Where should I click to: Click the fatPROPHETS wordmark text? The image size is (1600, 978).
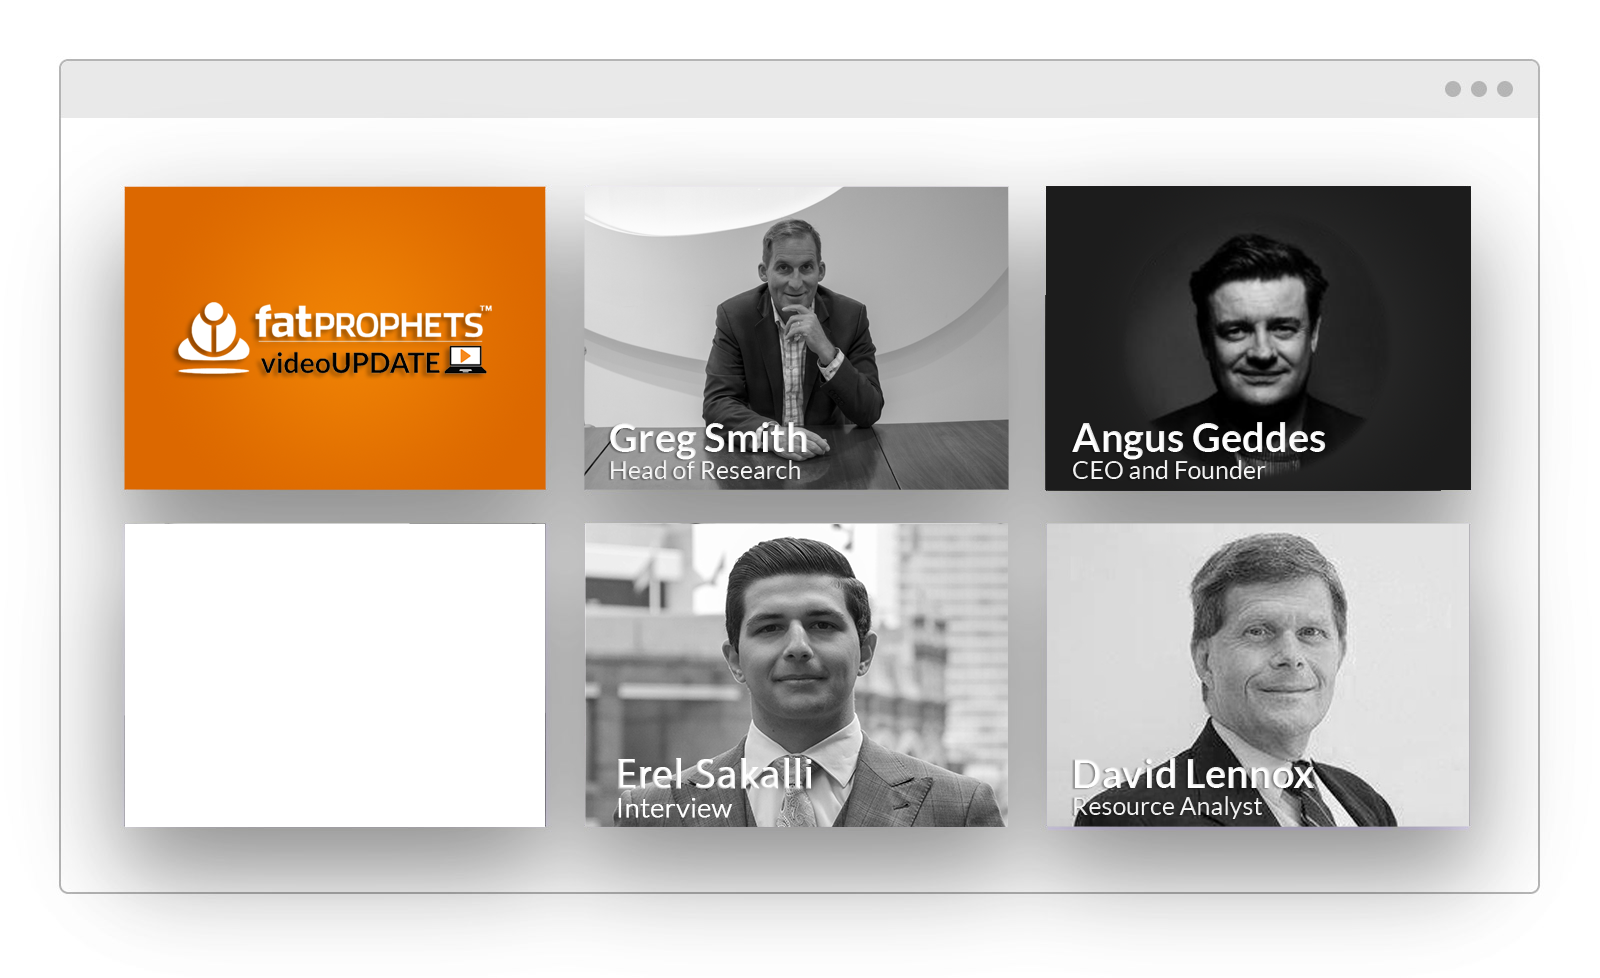click(370, 323)
